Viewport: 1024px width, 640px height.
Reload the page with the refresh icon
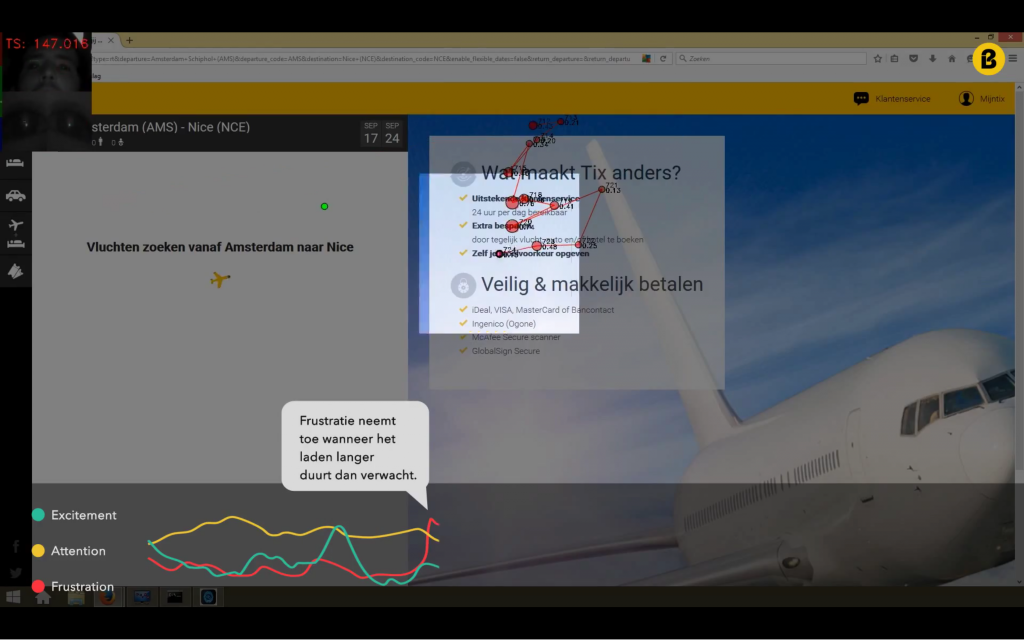pyautogui.click(x=663, y=59)
